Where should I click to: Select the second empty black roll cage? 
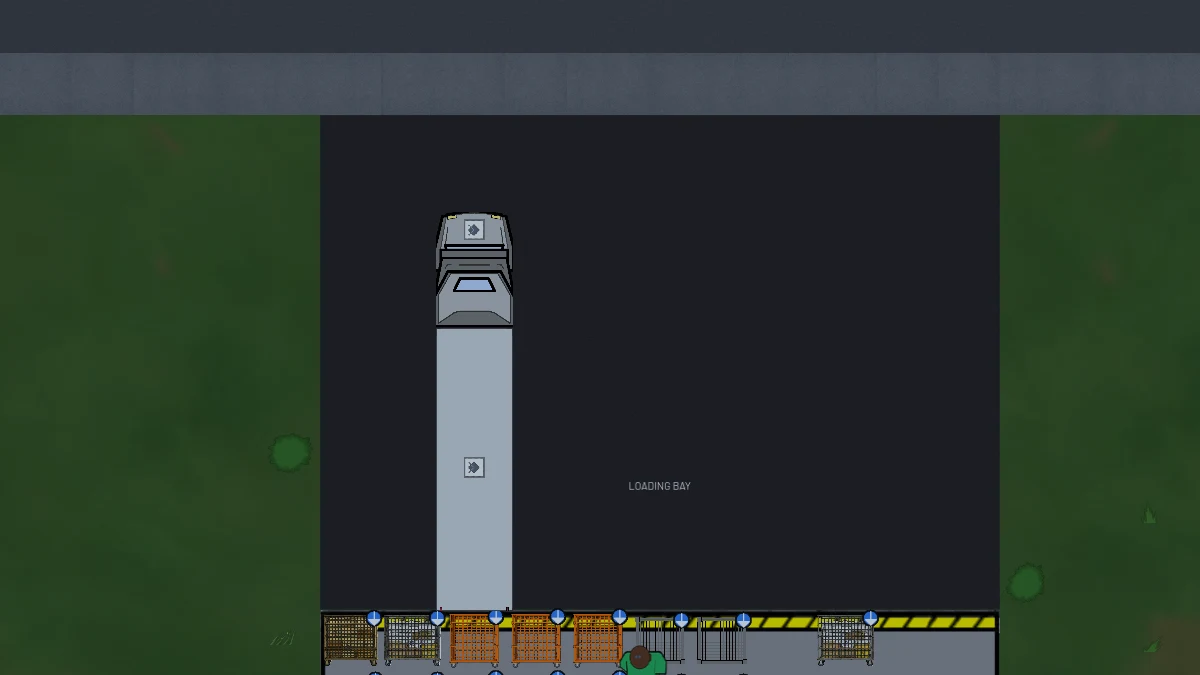coord(722,640)
